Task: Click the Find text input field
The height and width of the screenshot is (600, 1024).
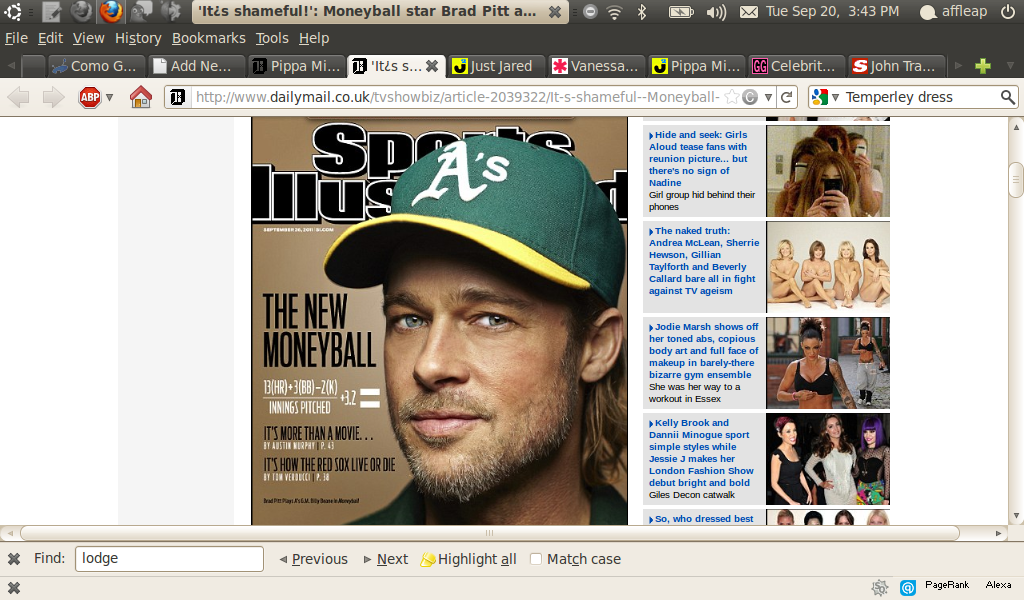Action: tap(169, 559)
